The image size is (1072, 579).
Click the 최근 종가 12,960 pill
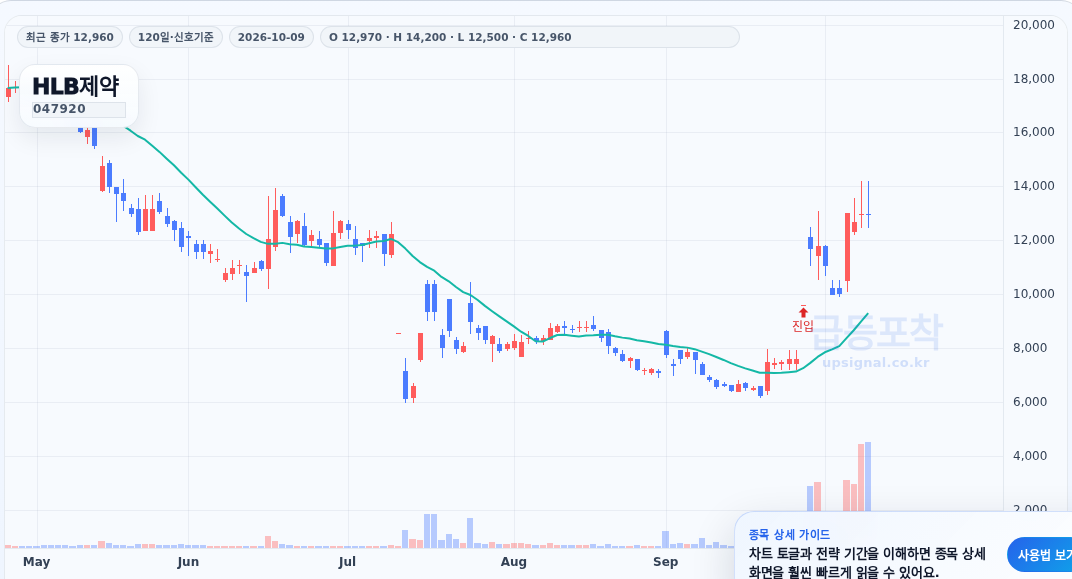tap(70, 37)
